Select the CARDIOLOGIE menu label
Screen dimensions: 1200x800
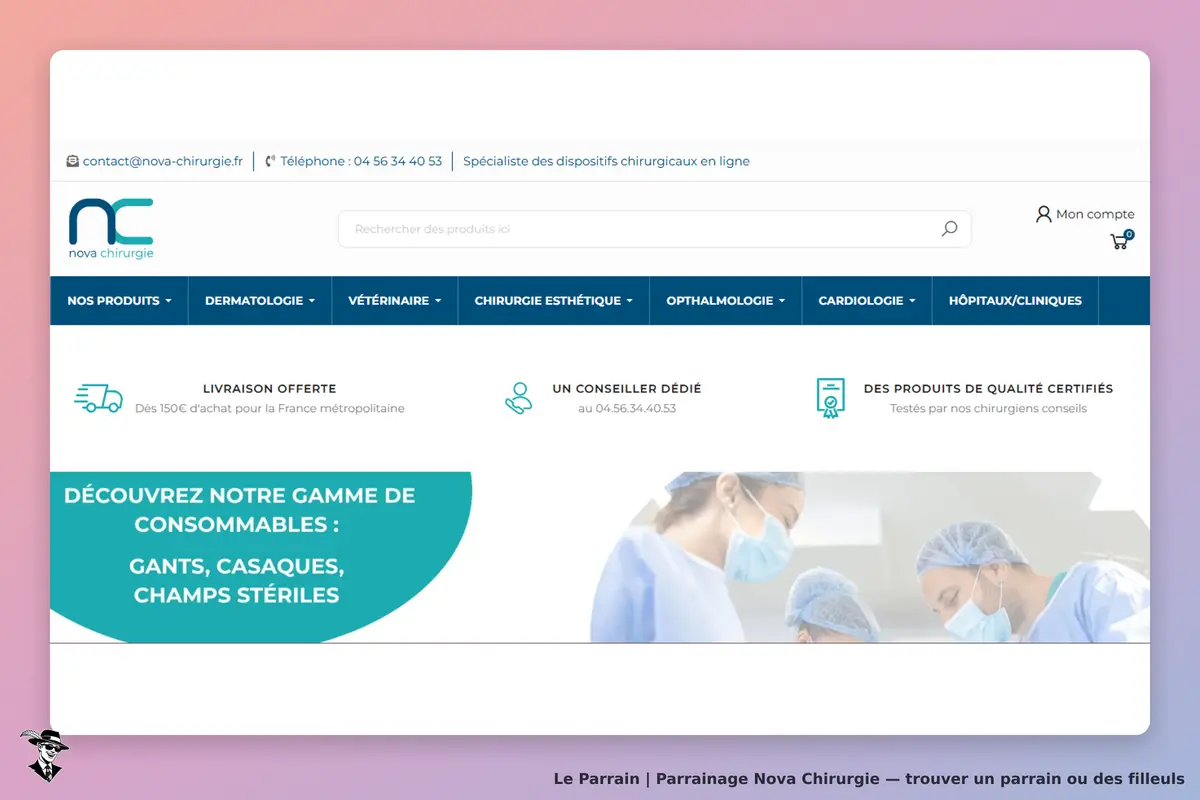861,301
